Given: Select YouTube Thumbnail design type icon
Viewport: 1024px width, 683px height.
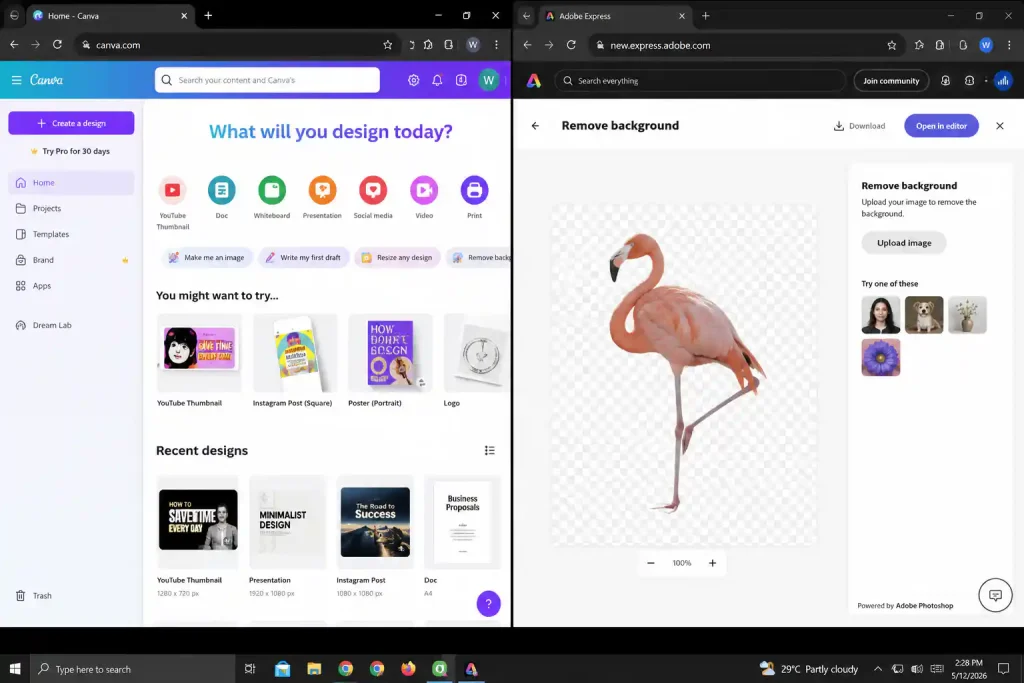Looking at the screenshot, I should tap(172, 190).
